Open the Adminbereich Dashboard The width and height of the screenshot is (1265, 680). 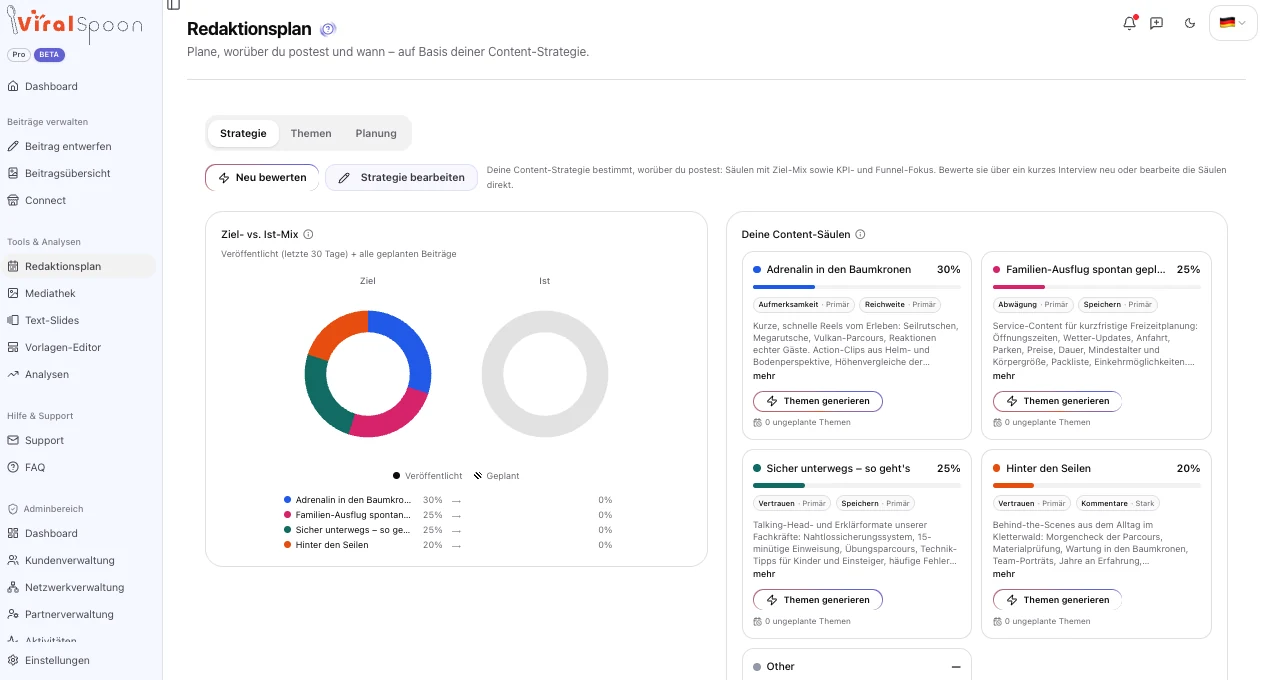(80, 533)
